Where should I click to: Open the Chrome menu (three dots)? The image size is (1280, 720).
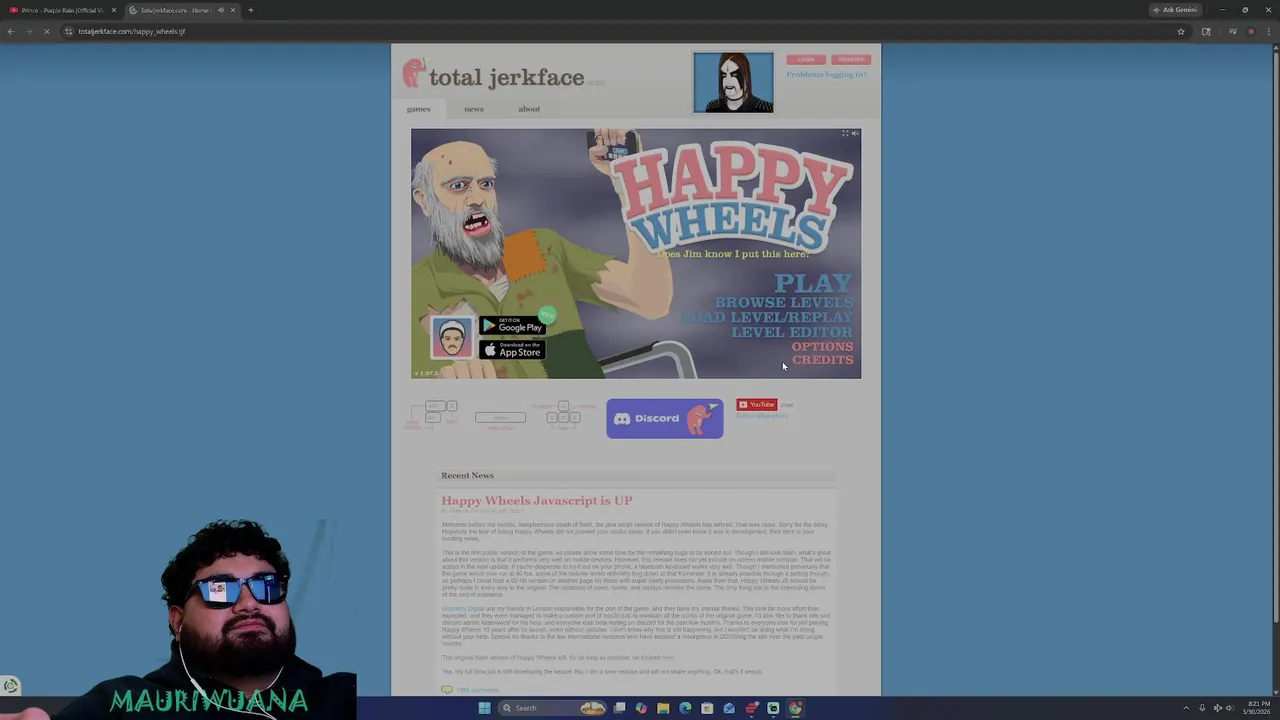[x=1270, y=31]
